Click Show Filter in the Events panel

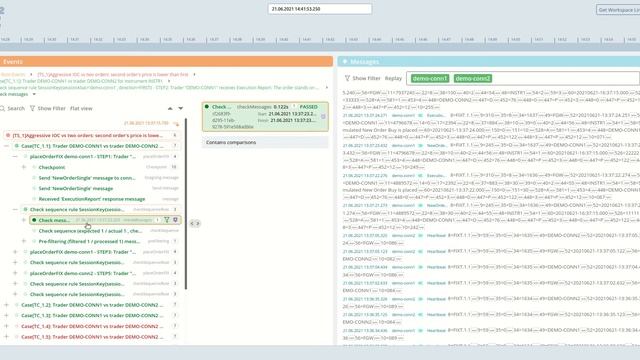(x=48, y=109)
